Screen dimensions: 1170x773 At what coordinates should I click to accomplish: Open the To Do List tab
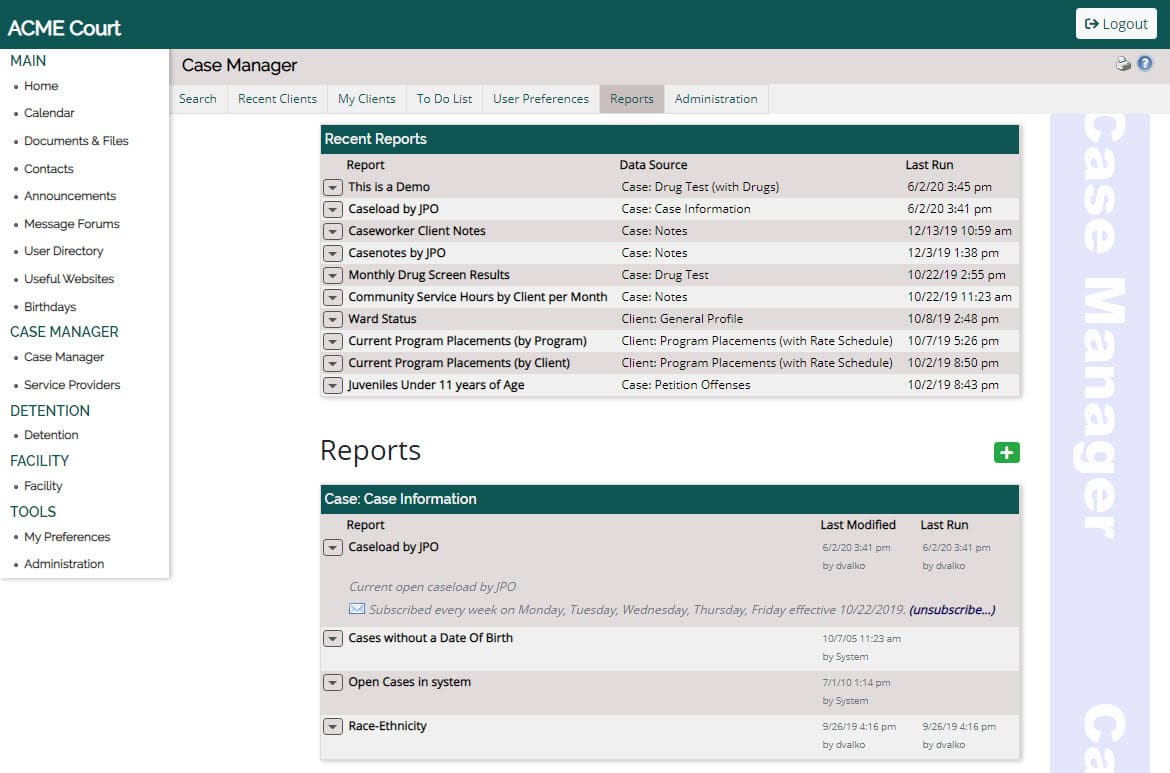pyautogui.click(x=444, y=98)
